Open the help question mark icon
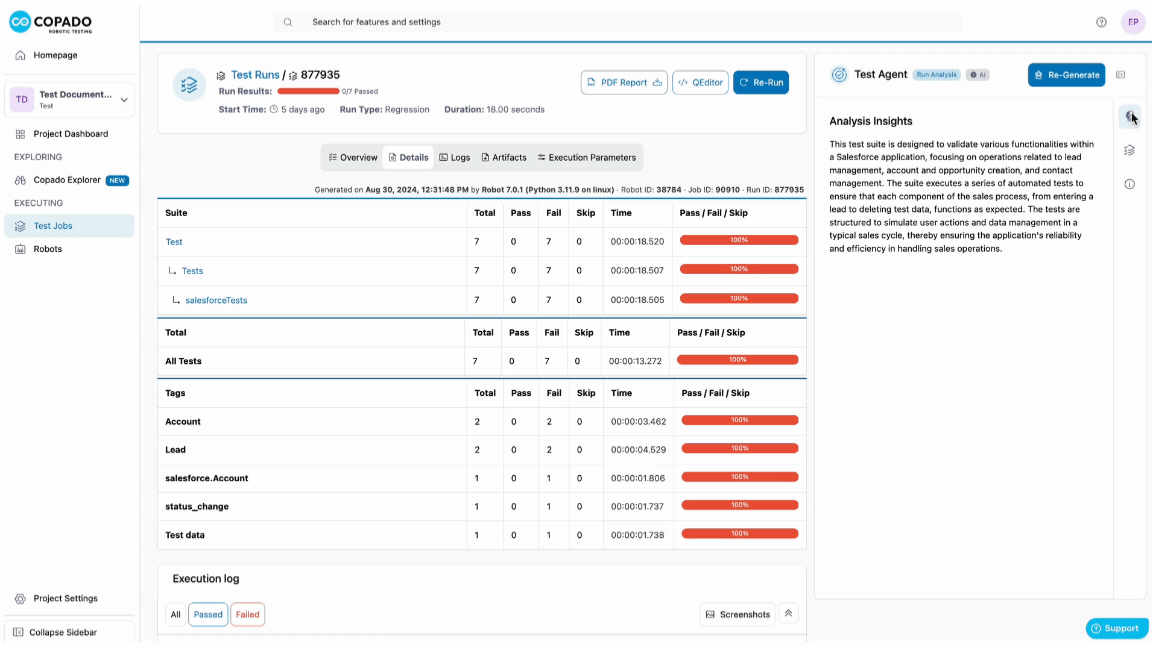This screenshot has width=1152, height=648. coord(1101,22)
